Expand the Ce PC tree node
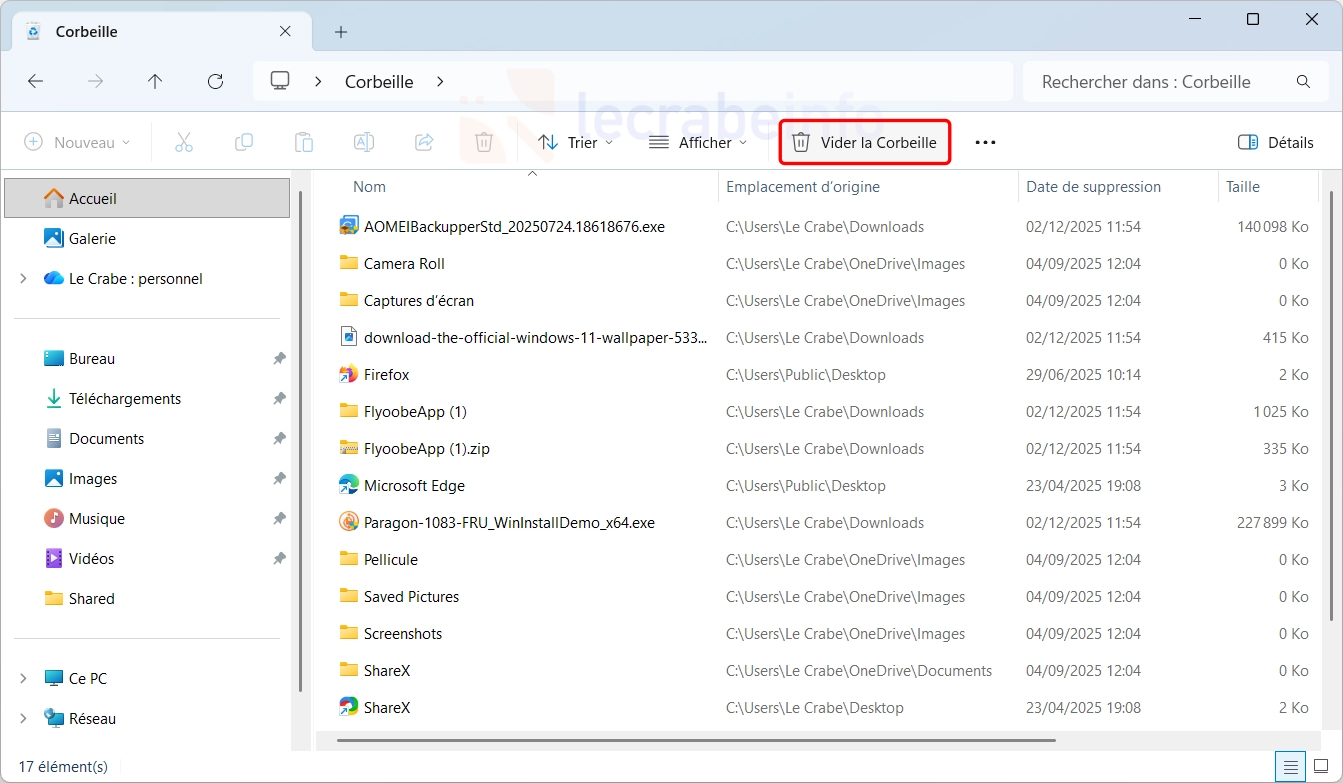 [x=23, y=679]
